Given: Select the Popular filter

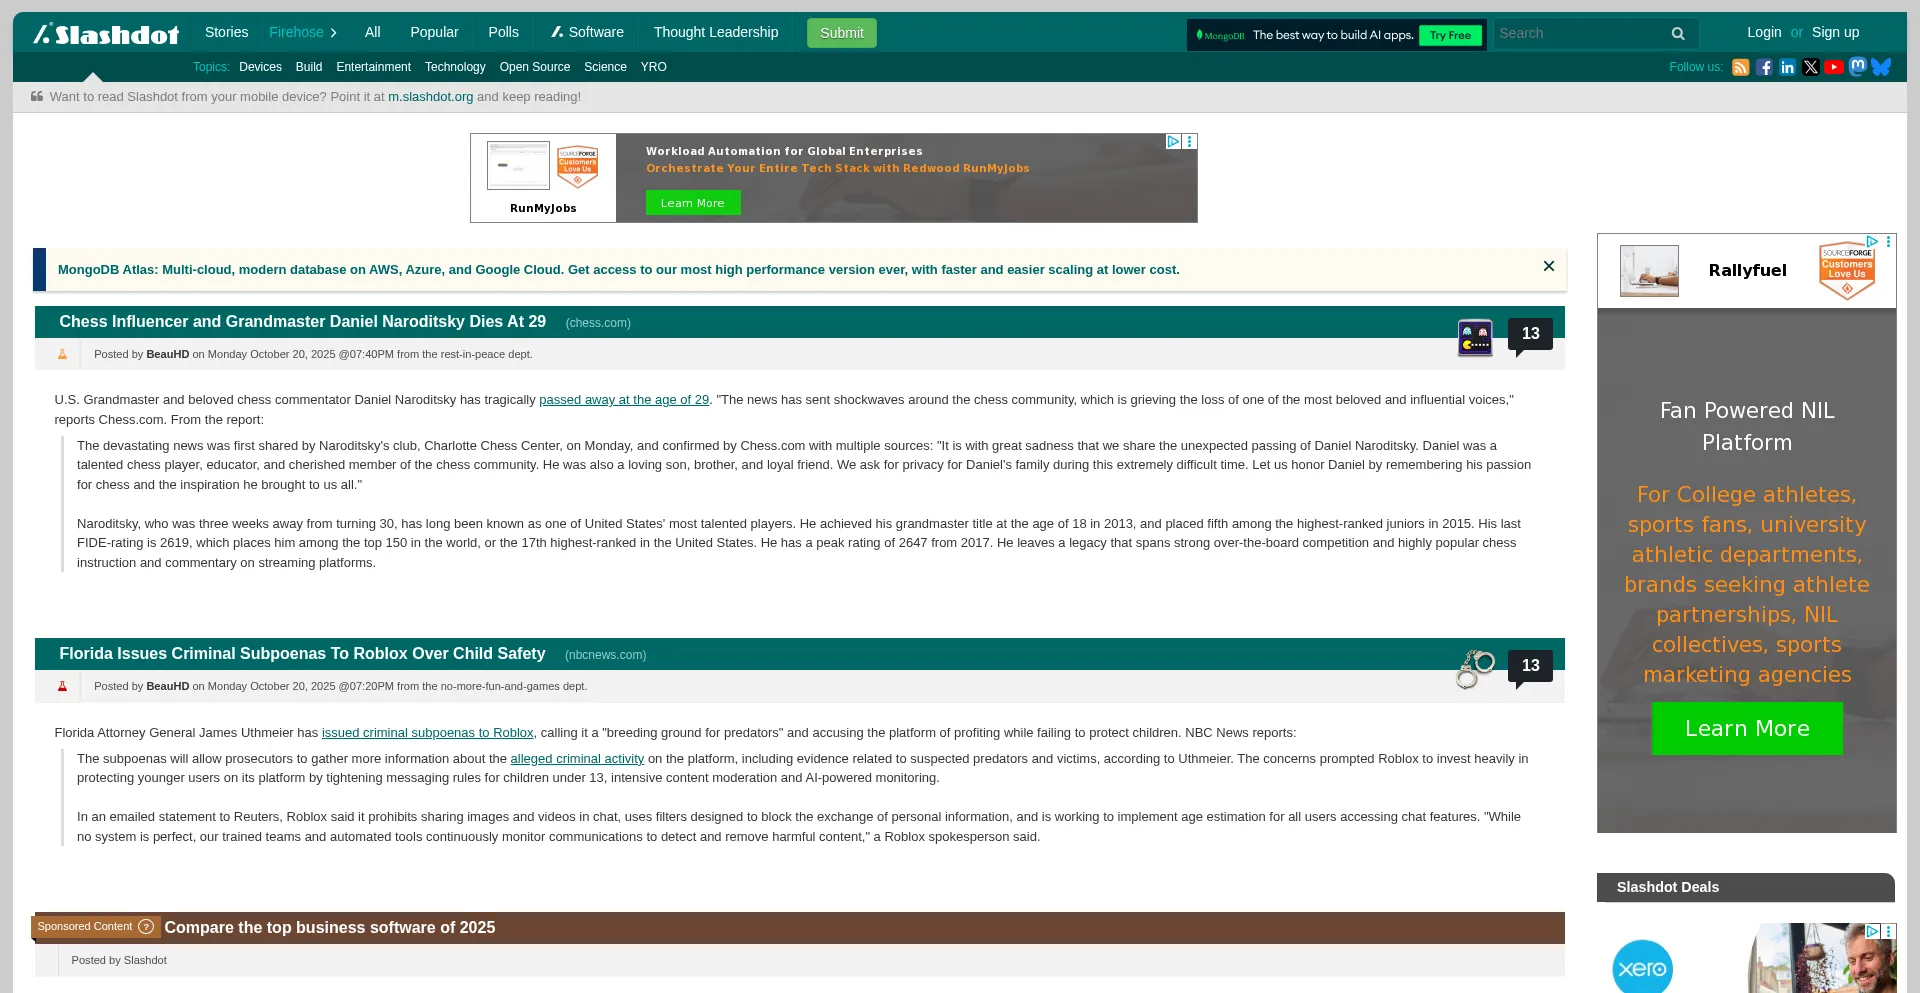Looking at the screenshot, I should tap(434, 32).
